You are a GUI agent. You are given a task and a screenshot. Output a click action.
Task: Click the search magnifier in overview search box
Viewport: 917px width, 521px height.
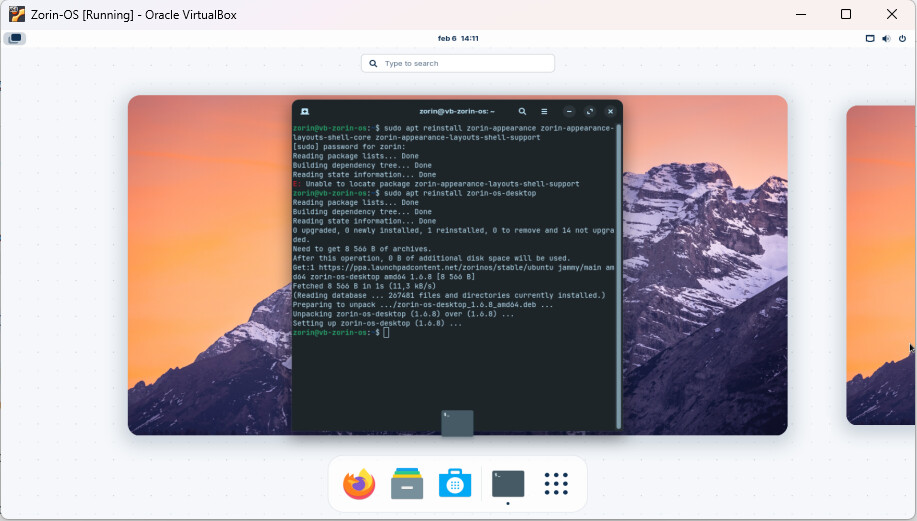coord(373,63)
